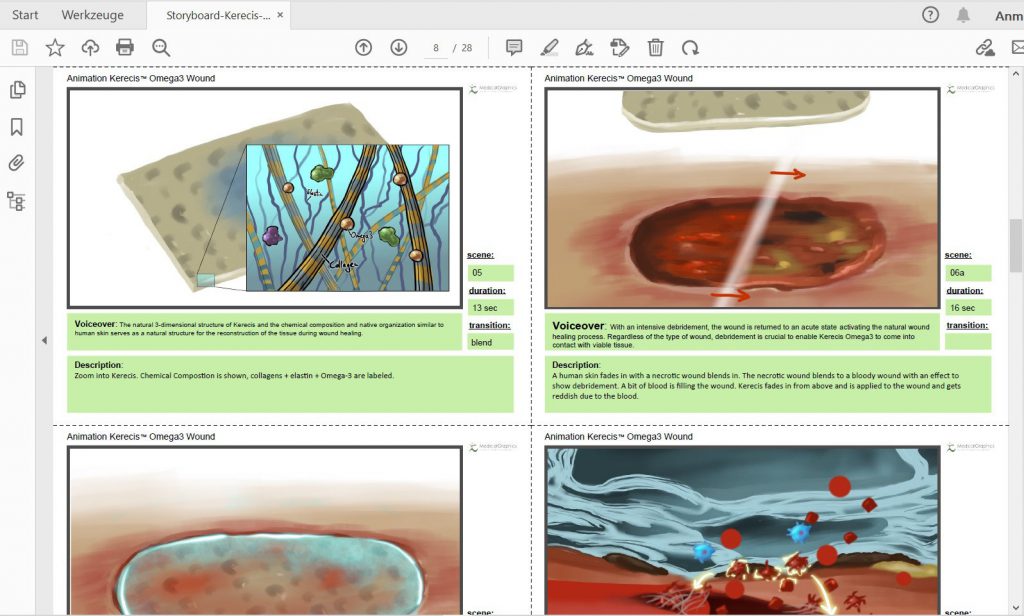Image resolution: width=1024 pixels, height=616 pixels.
Task: Click the edit PDF page icon
Action: coord(621,47)
